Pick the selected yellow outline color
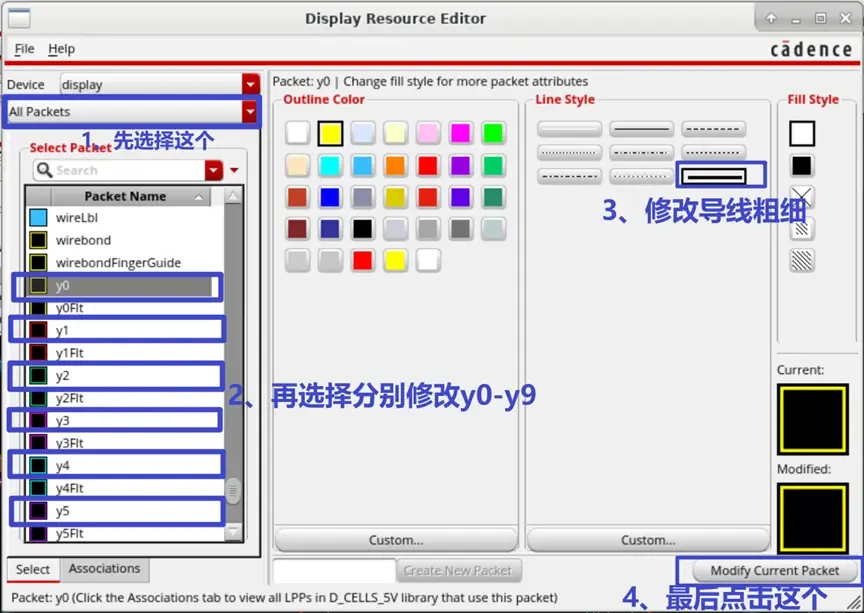The width and height of the screenshot is (864, 613). click(330, 133)
